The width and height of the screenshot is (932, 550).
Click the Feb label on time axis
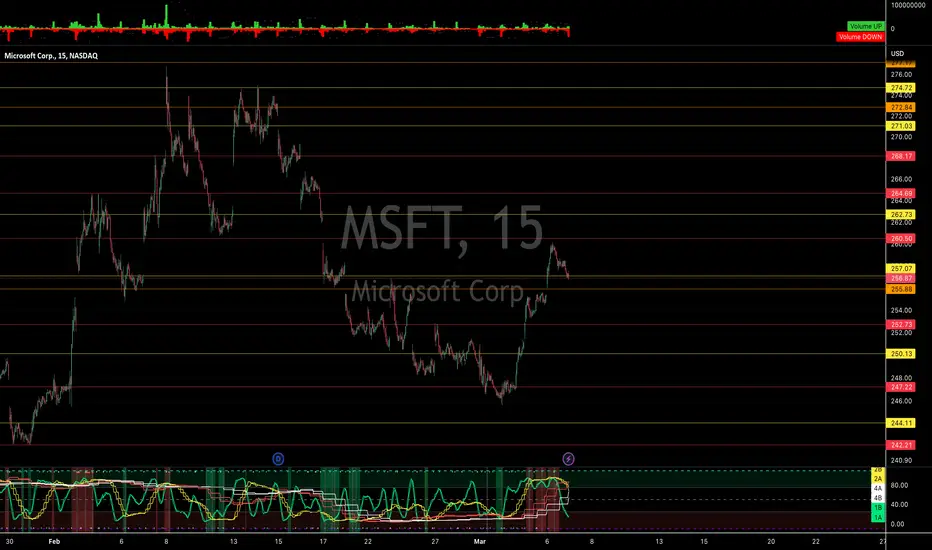[54, 542]
